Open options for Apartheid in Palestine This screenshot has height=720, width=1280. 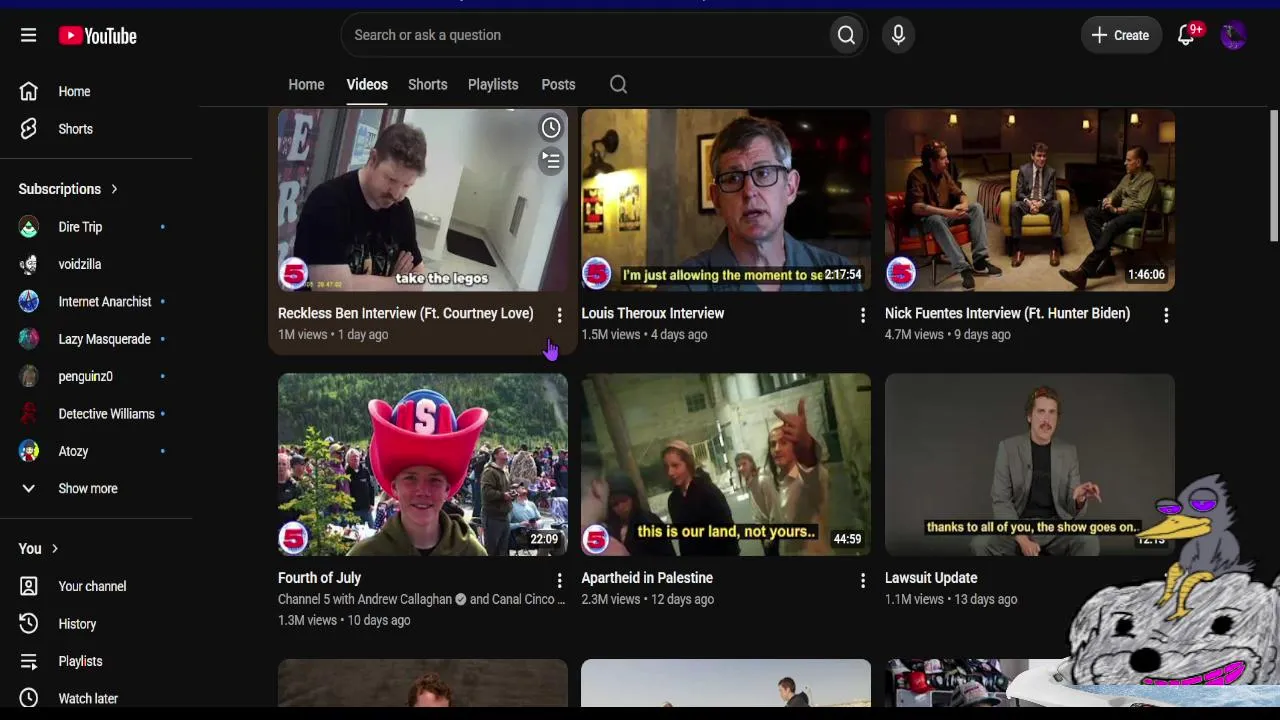pyautogui.click(x=863, y=580)
